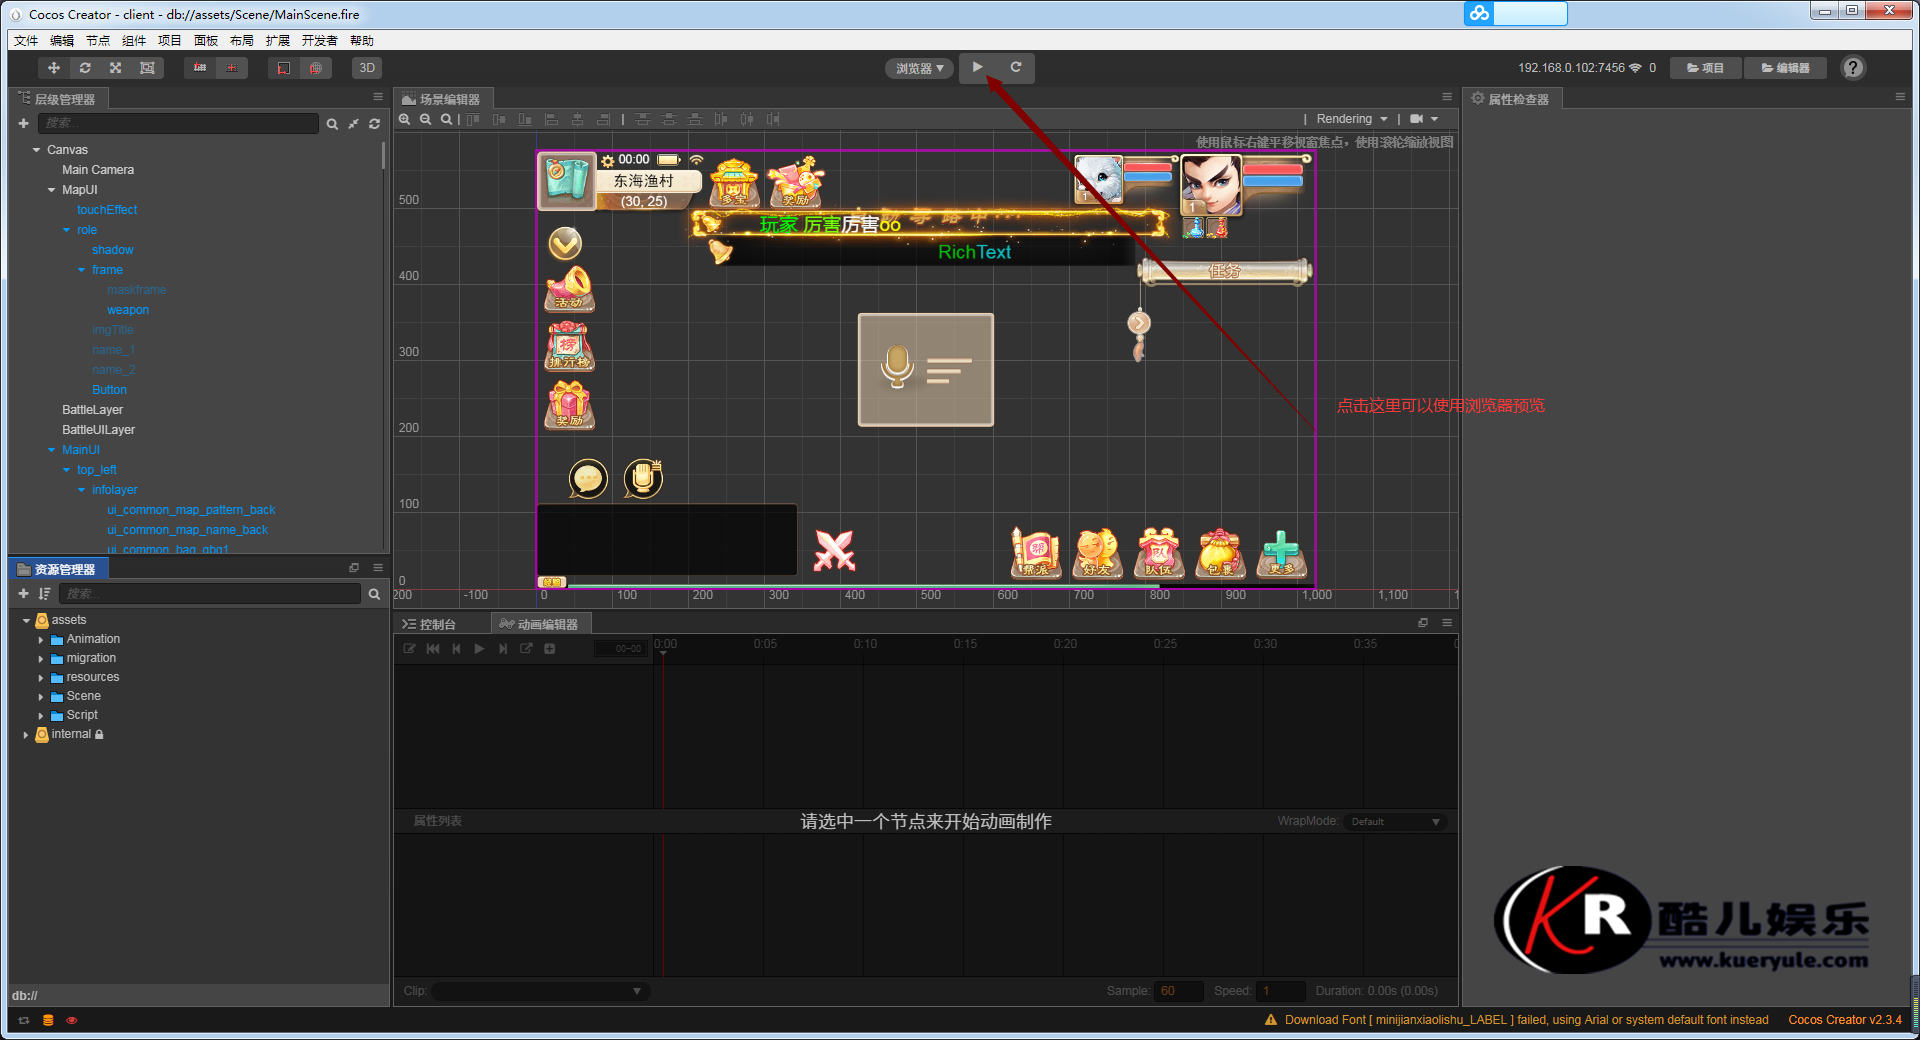Click the Play preview button
Image resolution: width=1920 pixels, height=1040 pixels.
(x=977, y=67)
